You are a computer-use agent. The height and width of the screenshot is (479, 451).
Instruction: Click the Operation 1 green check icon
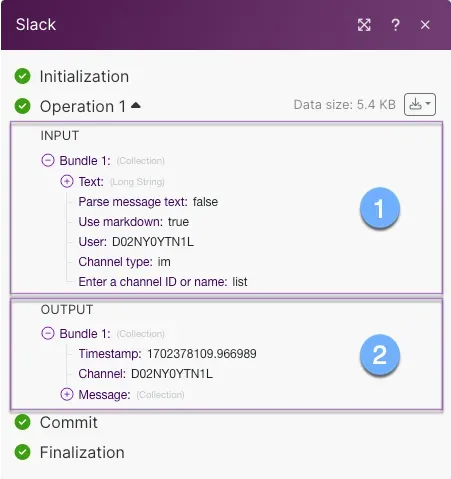(x=22, y=106)
